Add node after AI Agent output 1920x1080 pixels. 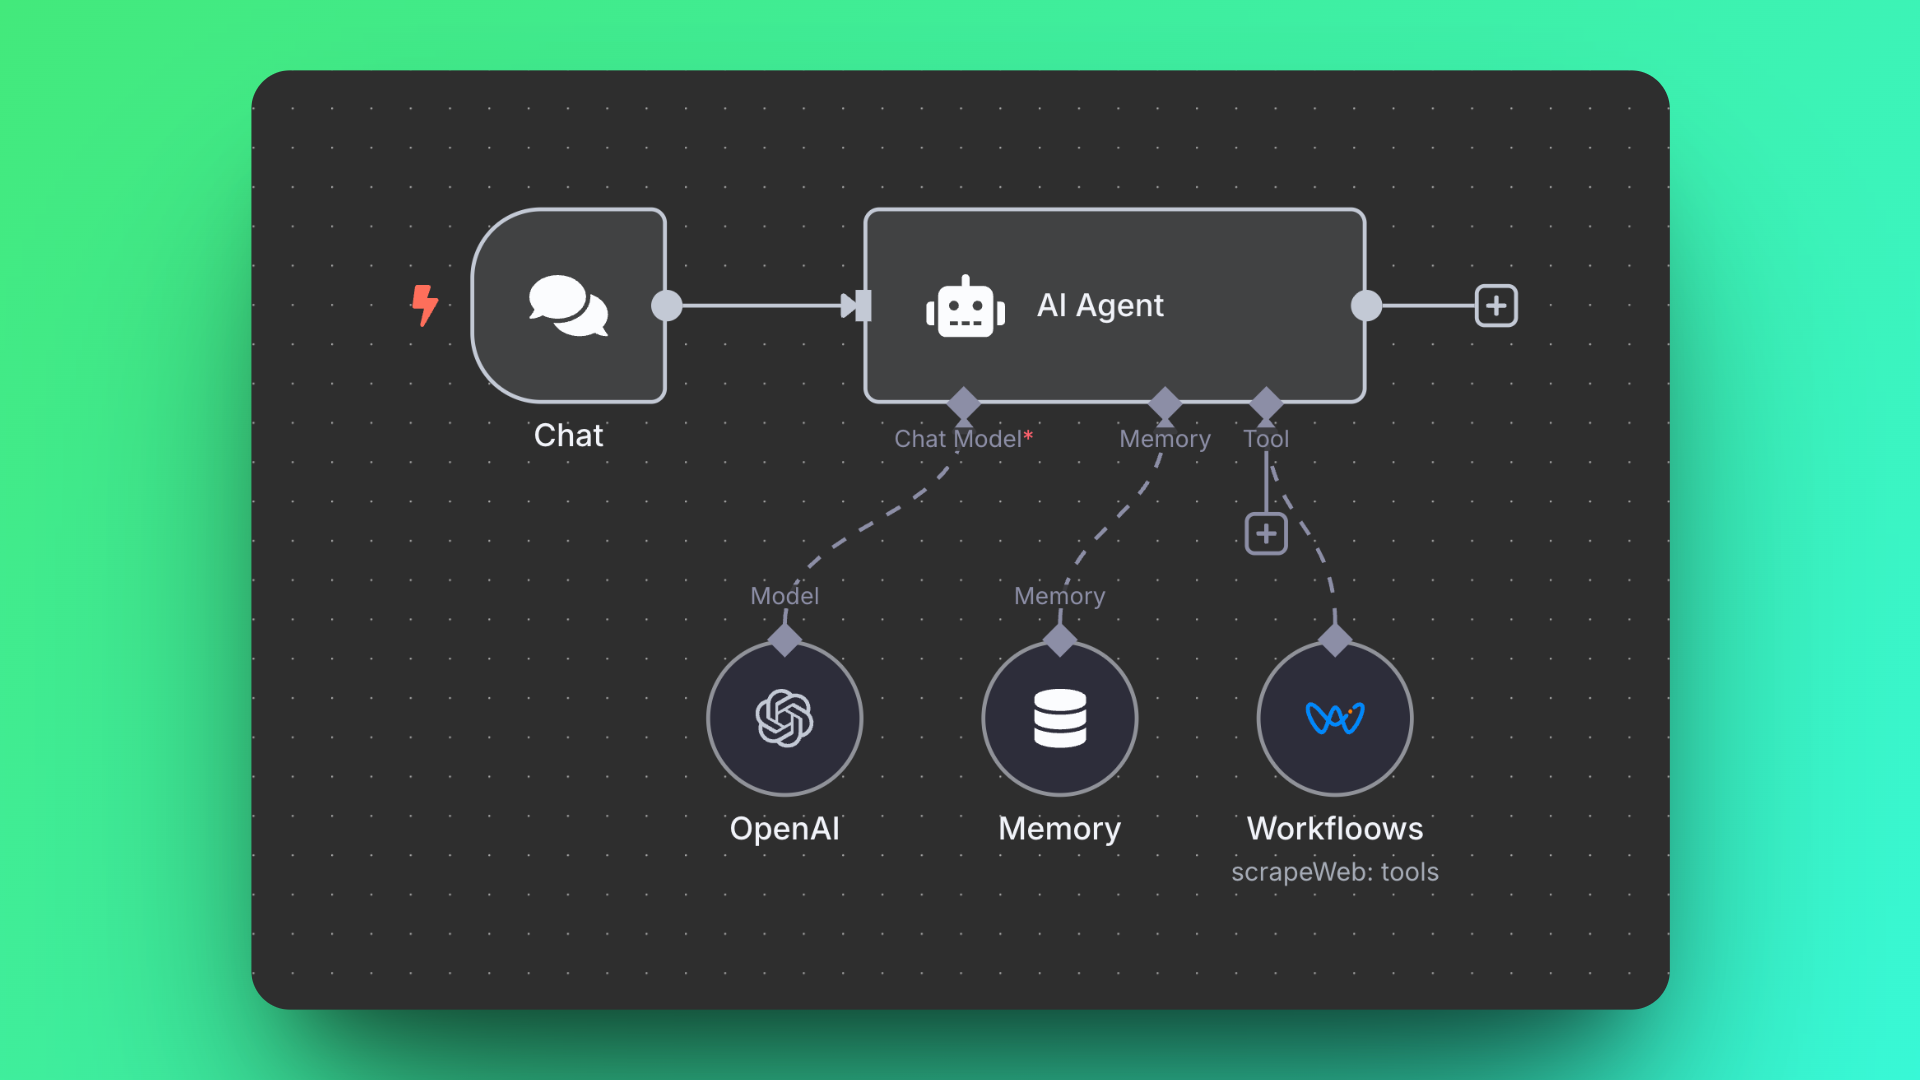[1496, 305]
